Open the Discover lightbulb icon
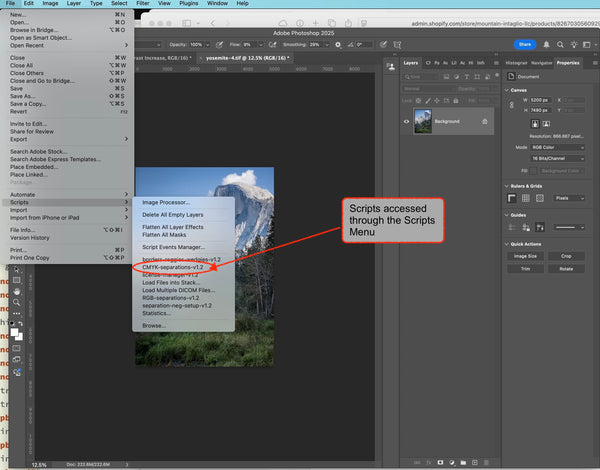 [574, 45]
